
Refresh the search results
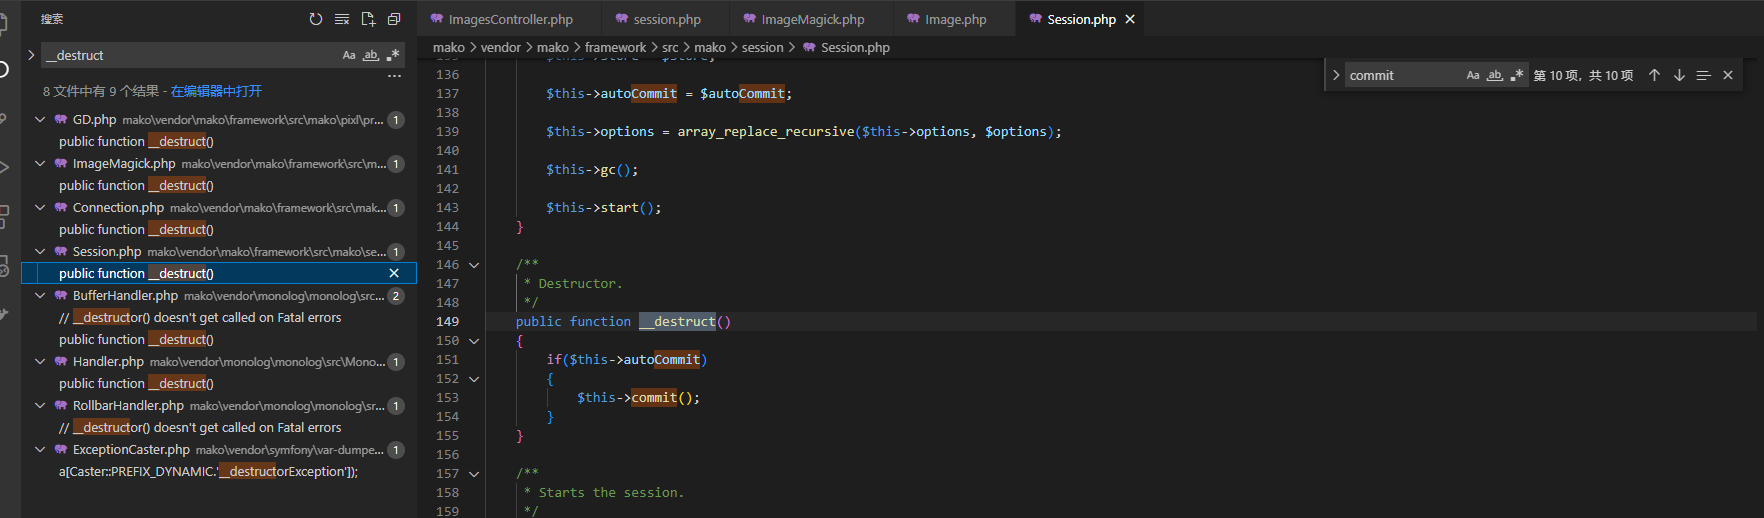tap(316, 19)
